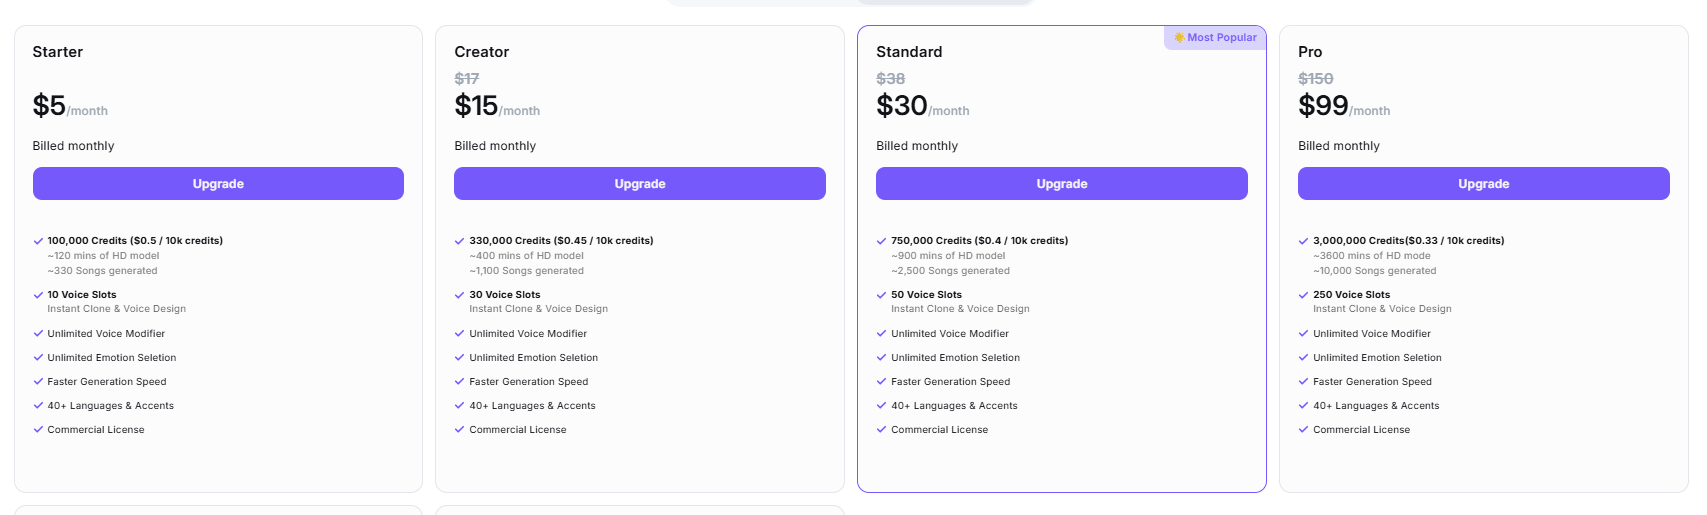1707x515 pixels.
Task: Choose Upgrade under the Pro plan
Action: tap(1483, 184)
